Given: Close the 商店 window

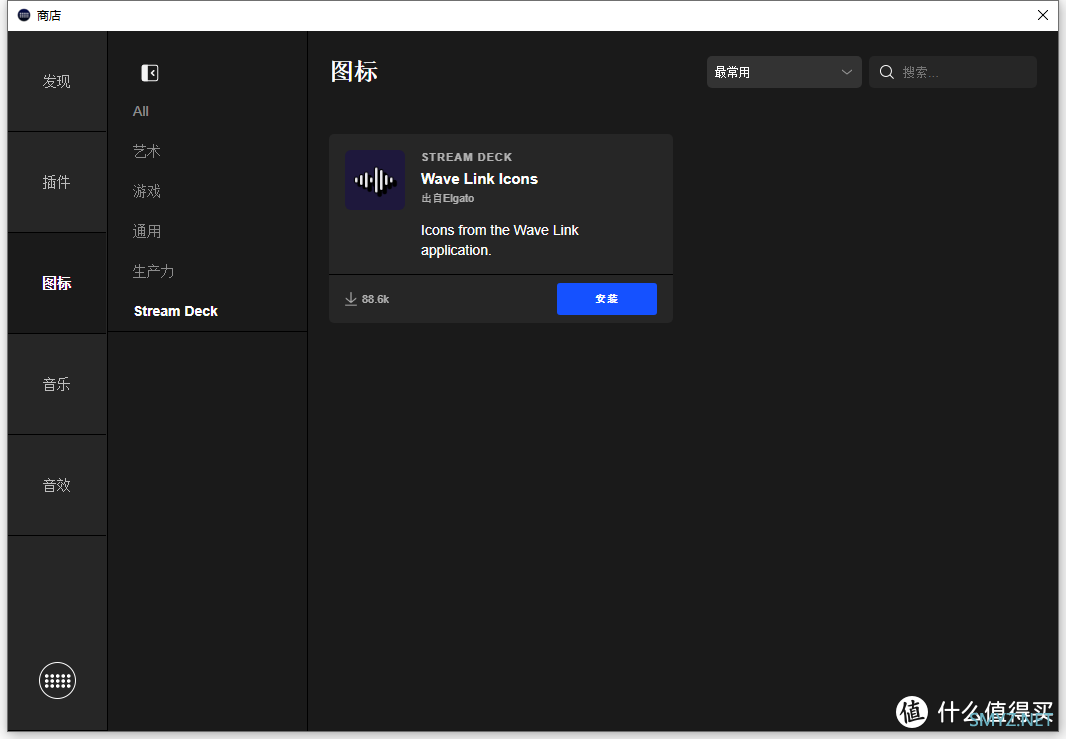Looking at the screenshot, I should click(1043, 15).
